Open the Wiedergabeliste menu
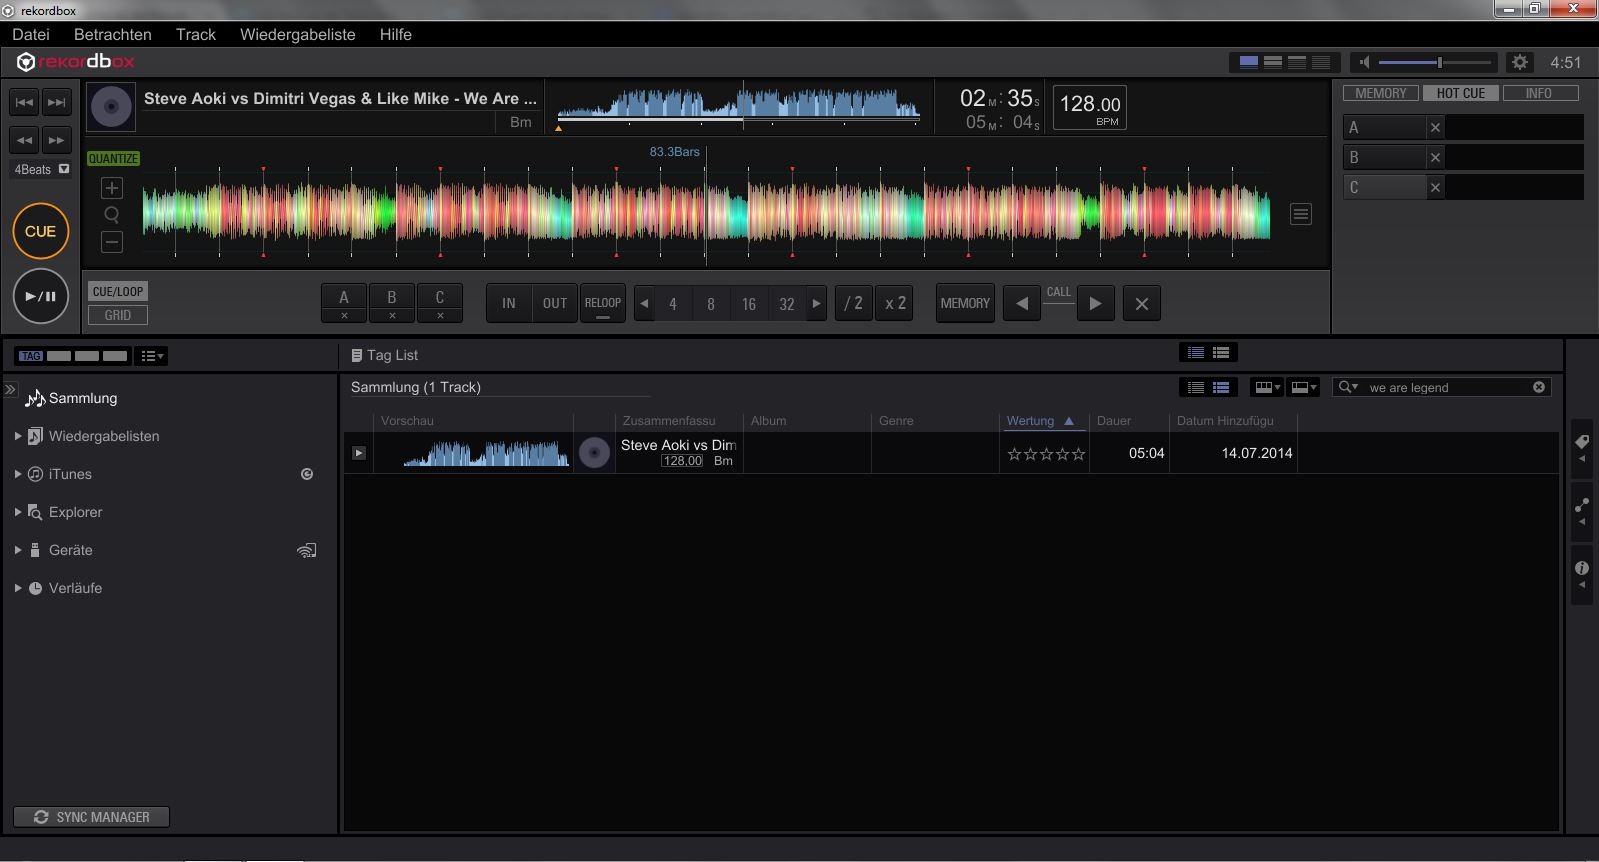Screen dimensions: 1599x862 298,34
